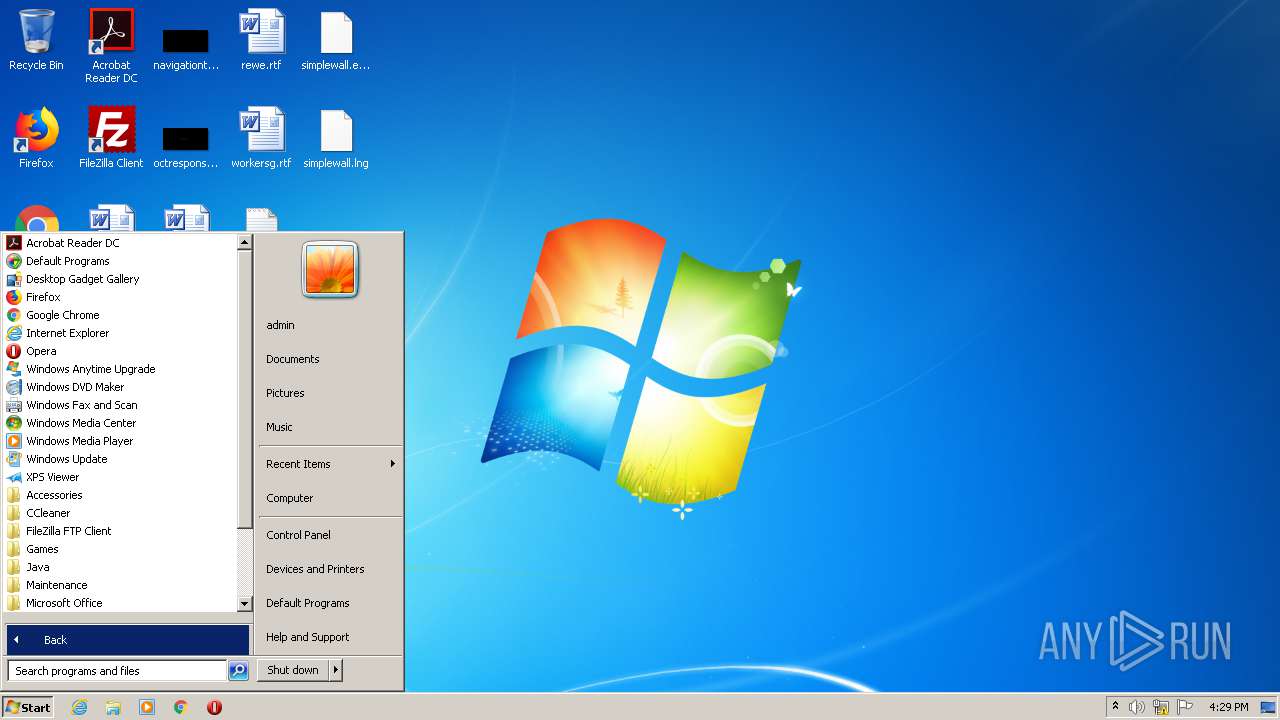This screenshot has width=1280, height=720.
Task: Open Recent Items submenu
Action: click(x=330, y=464)
